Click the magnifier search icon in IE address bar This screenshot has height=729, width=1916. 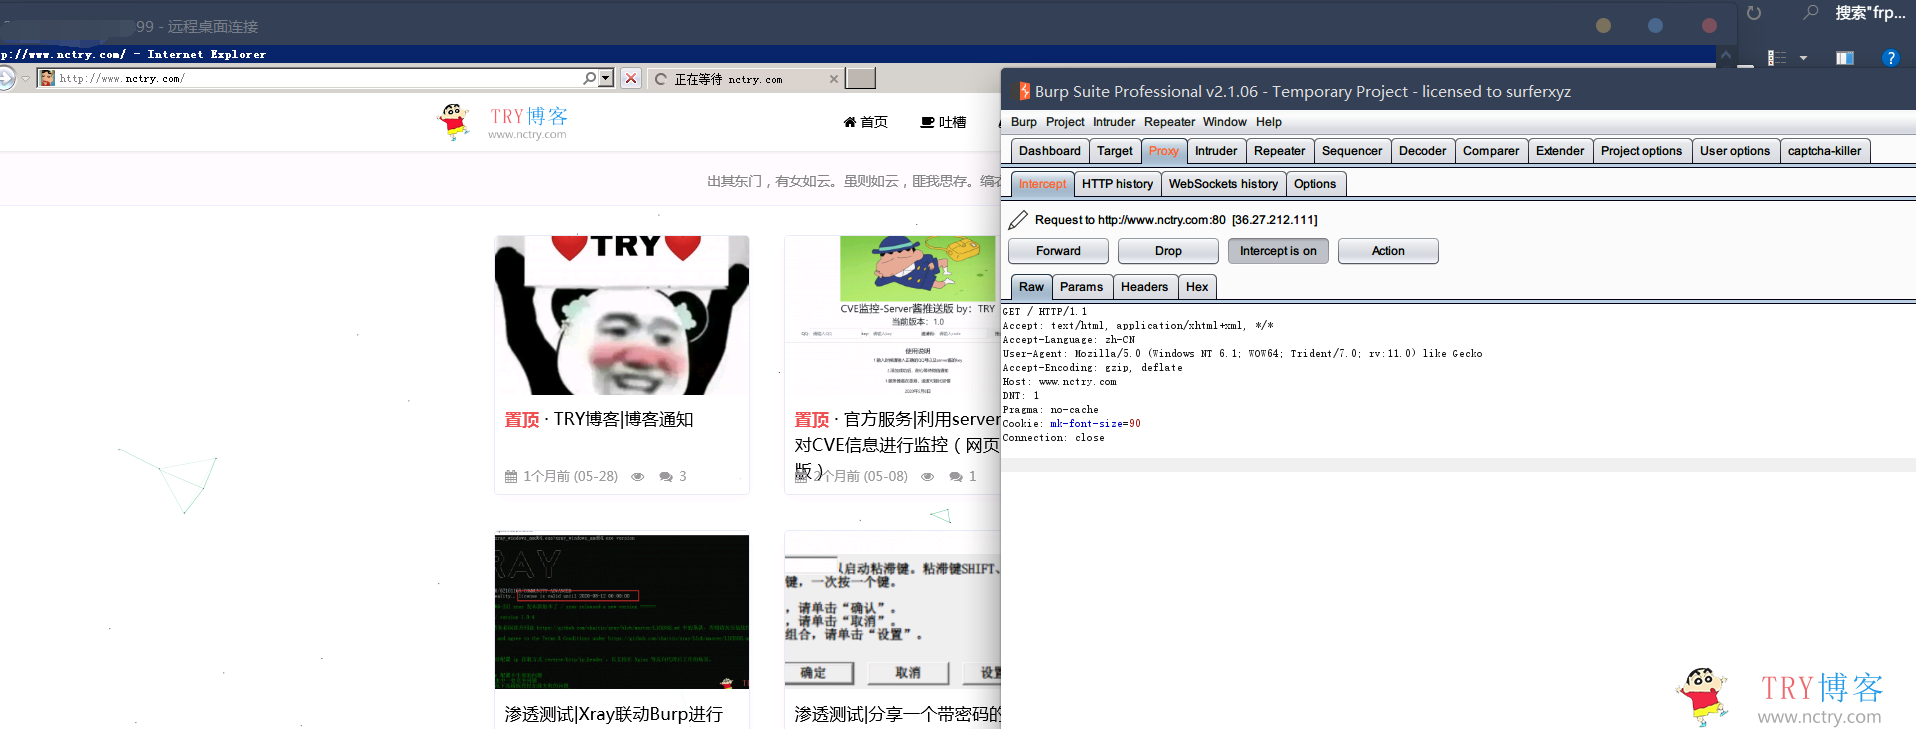pyautogui.click(x=590, y=78)
